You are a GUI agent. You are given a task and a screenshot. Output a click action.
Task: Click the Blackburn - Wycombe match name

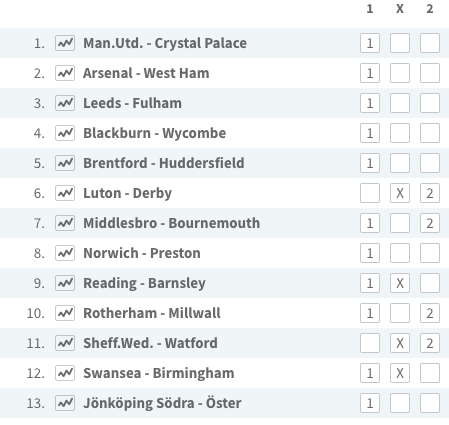tap(155, 133)
